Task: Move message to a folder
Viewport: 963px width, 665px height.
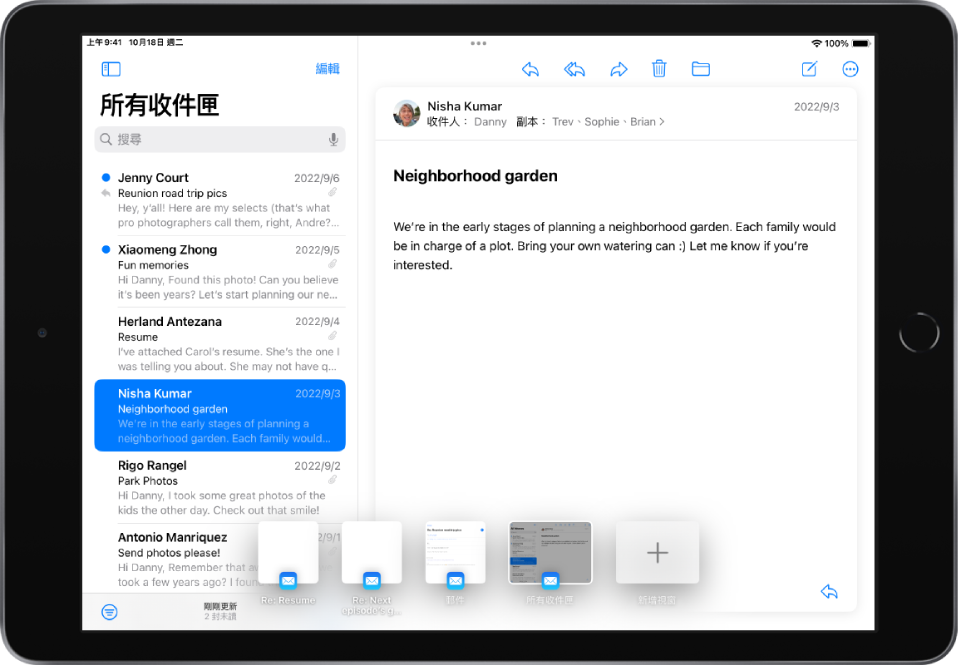Action: tap(701, 69)
